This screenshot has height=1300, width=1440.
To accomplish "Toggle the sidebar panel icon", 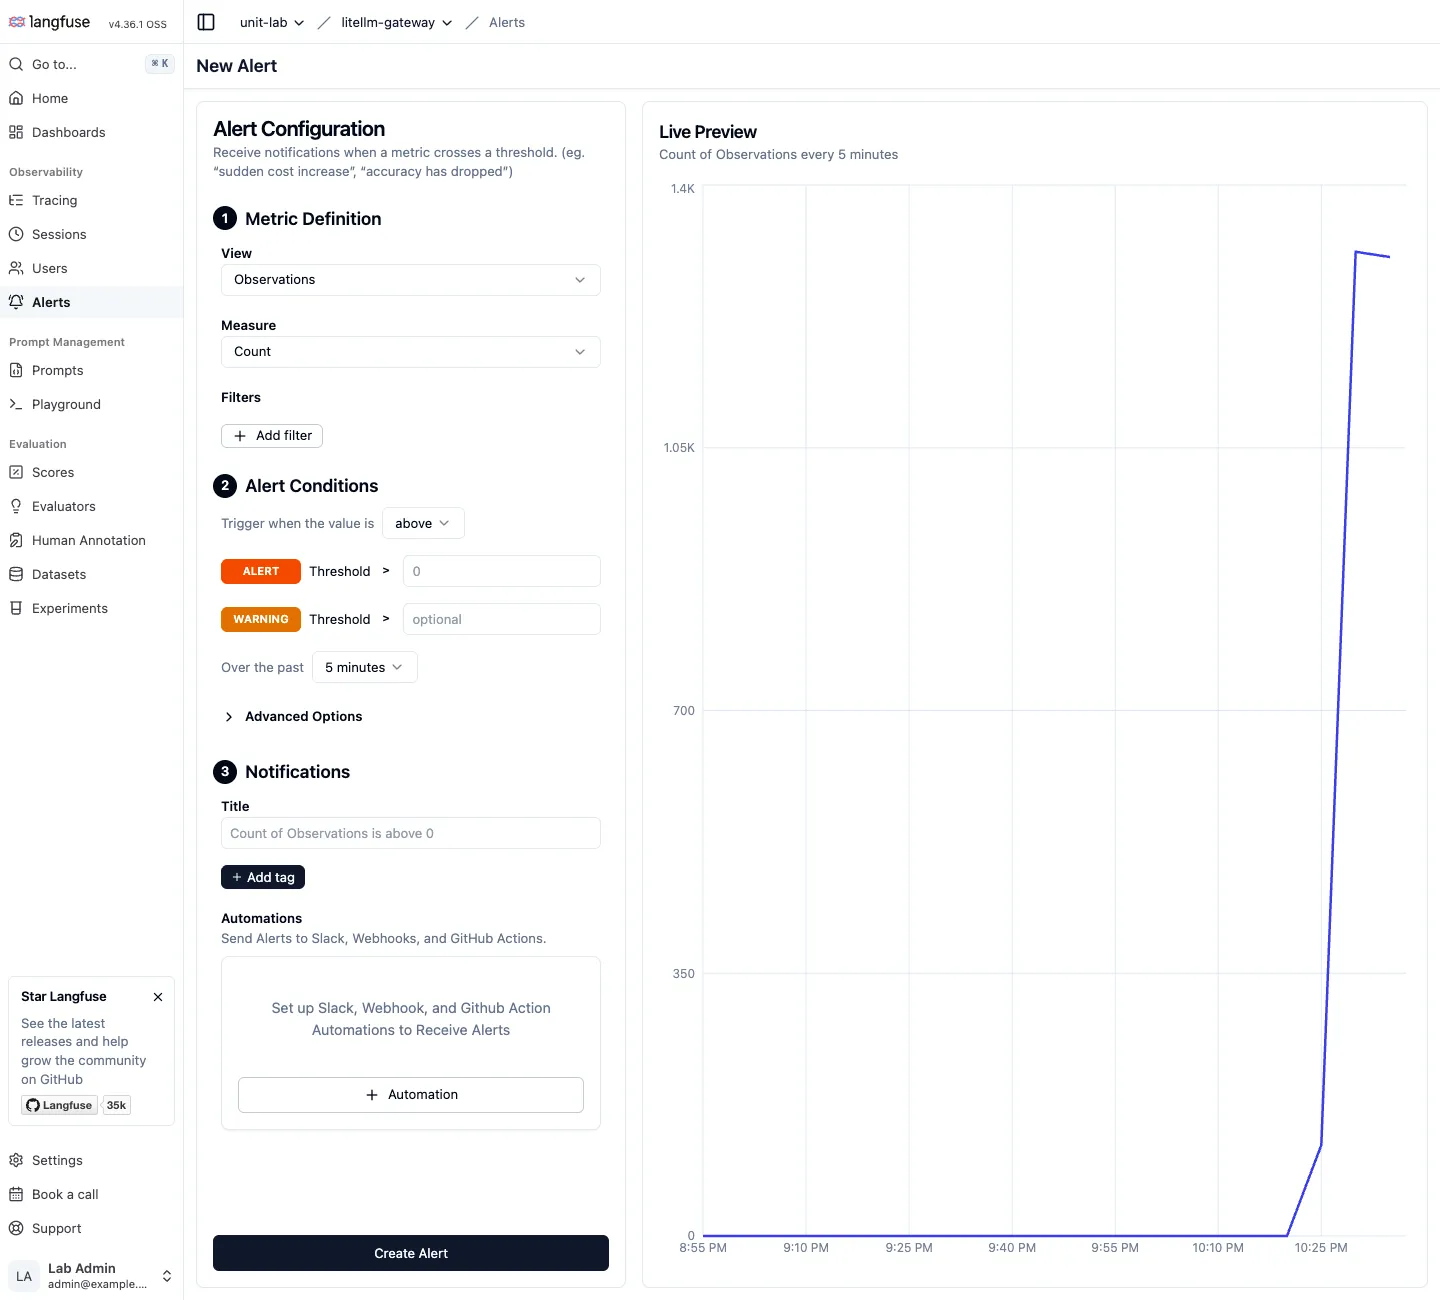I will 206,22.
